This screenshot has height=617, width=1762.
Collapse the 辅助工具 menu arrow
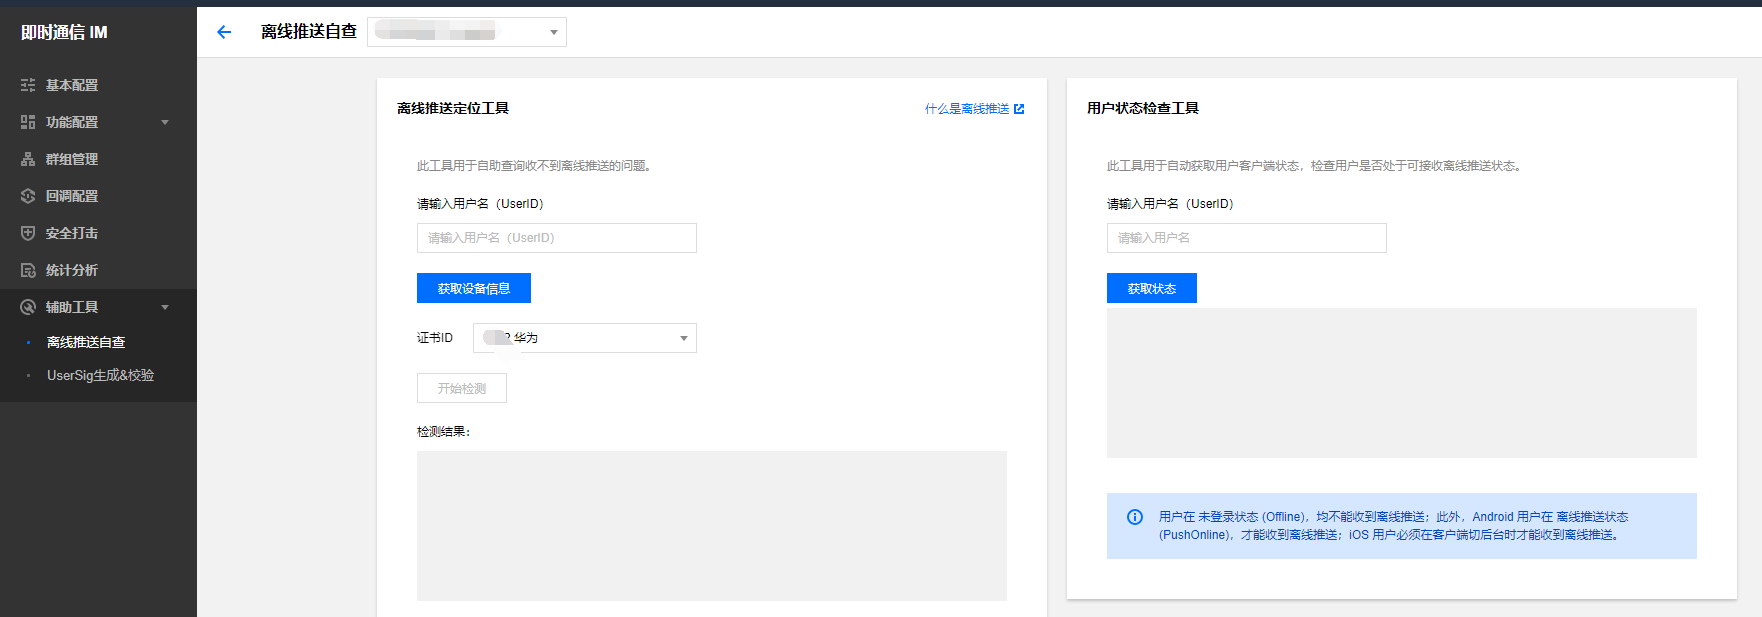click(x=165, y=307)
